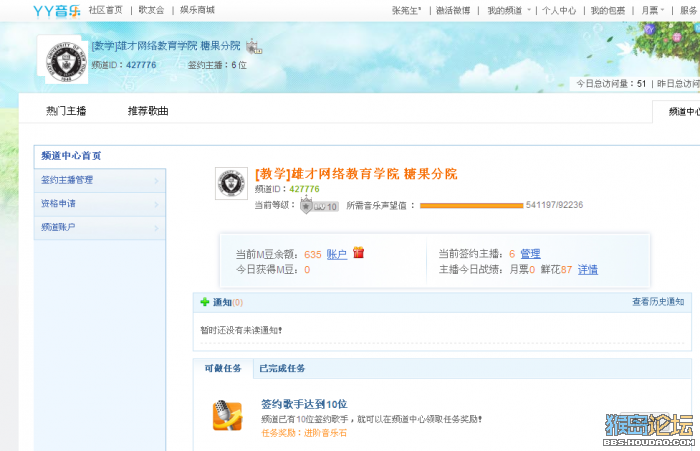
Task: Switch to the 推荐歌曲 tab
Action: (148, 111)
